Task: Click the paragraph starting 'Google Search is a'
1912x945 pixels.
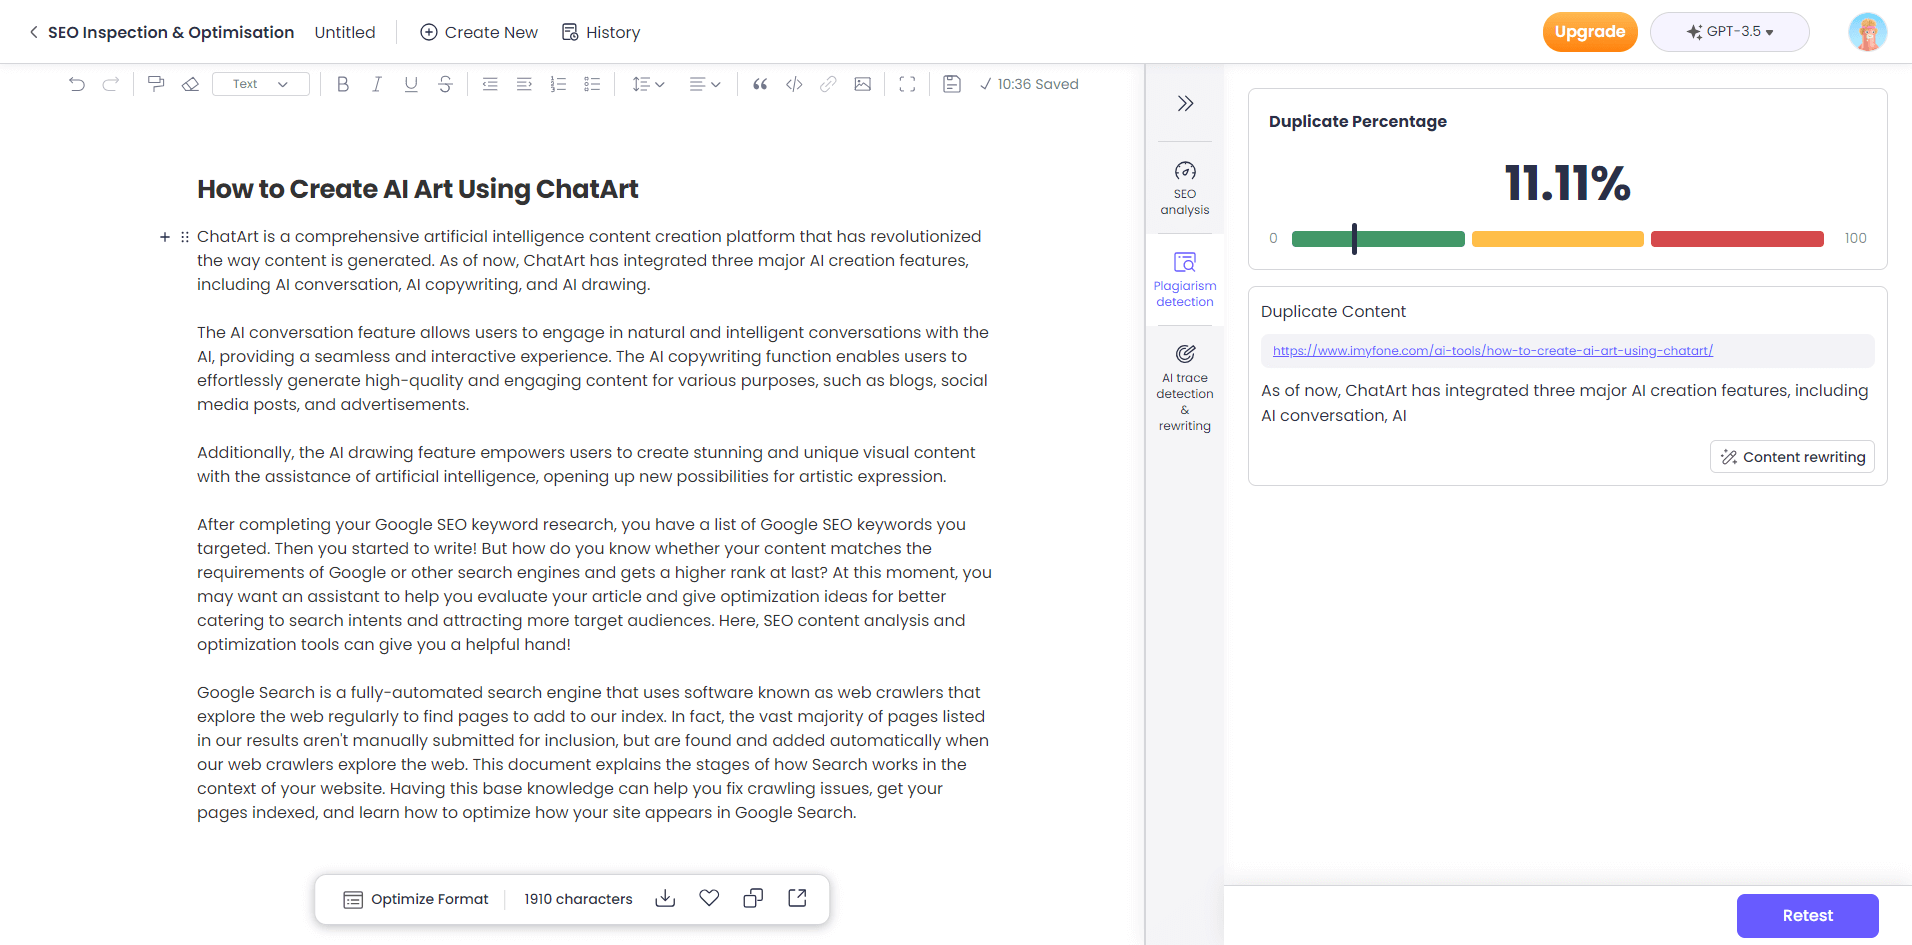Action: [593, 752]
